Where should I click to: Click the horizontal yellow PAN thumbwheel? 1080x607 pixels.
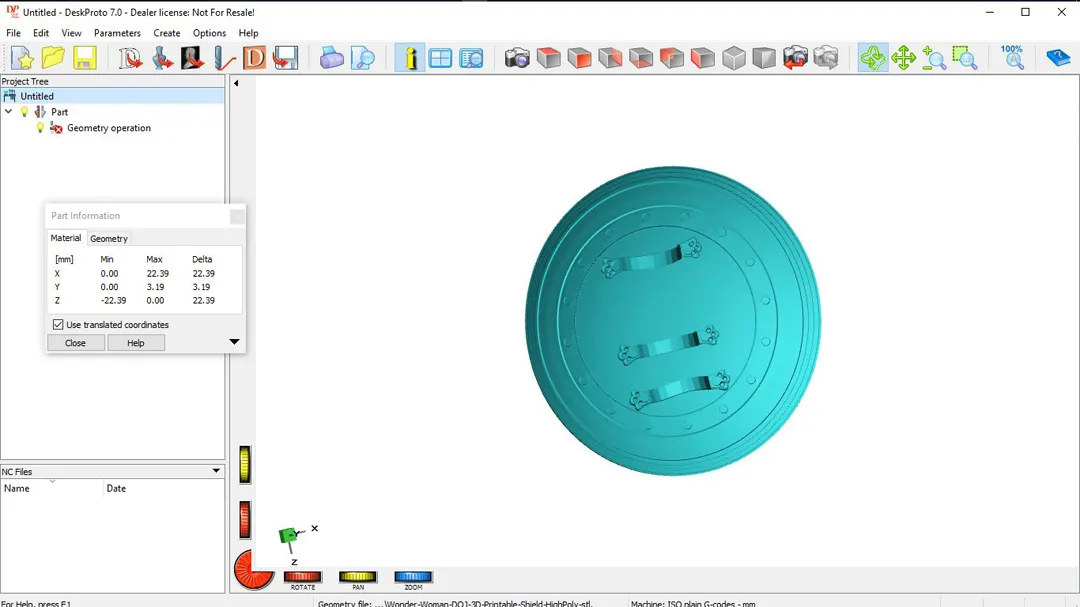(x=357, y=577)
